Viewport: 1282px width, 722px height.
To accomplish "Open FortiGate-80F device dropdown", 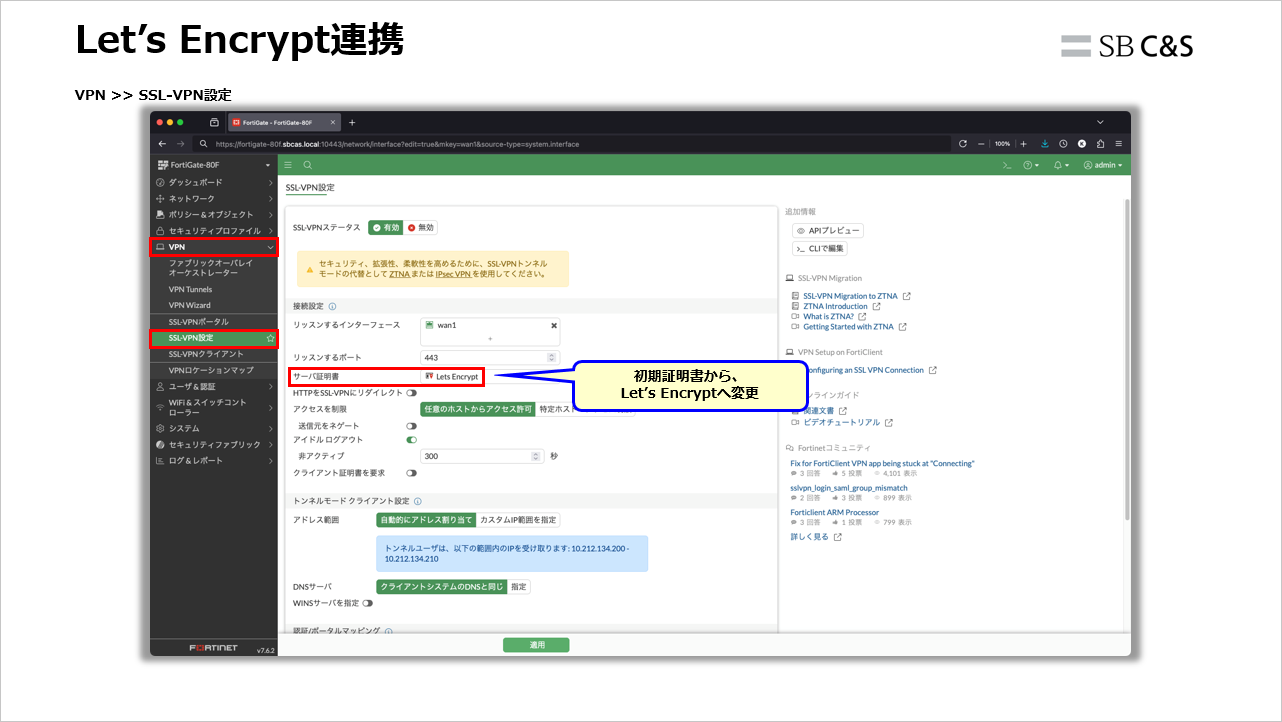I will point(213,165).
